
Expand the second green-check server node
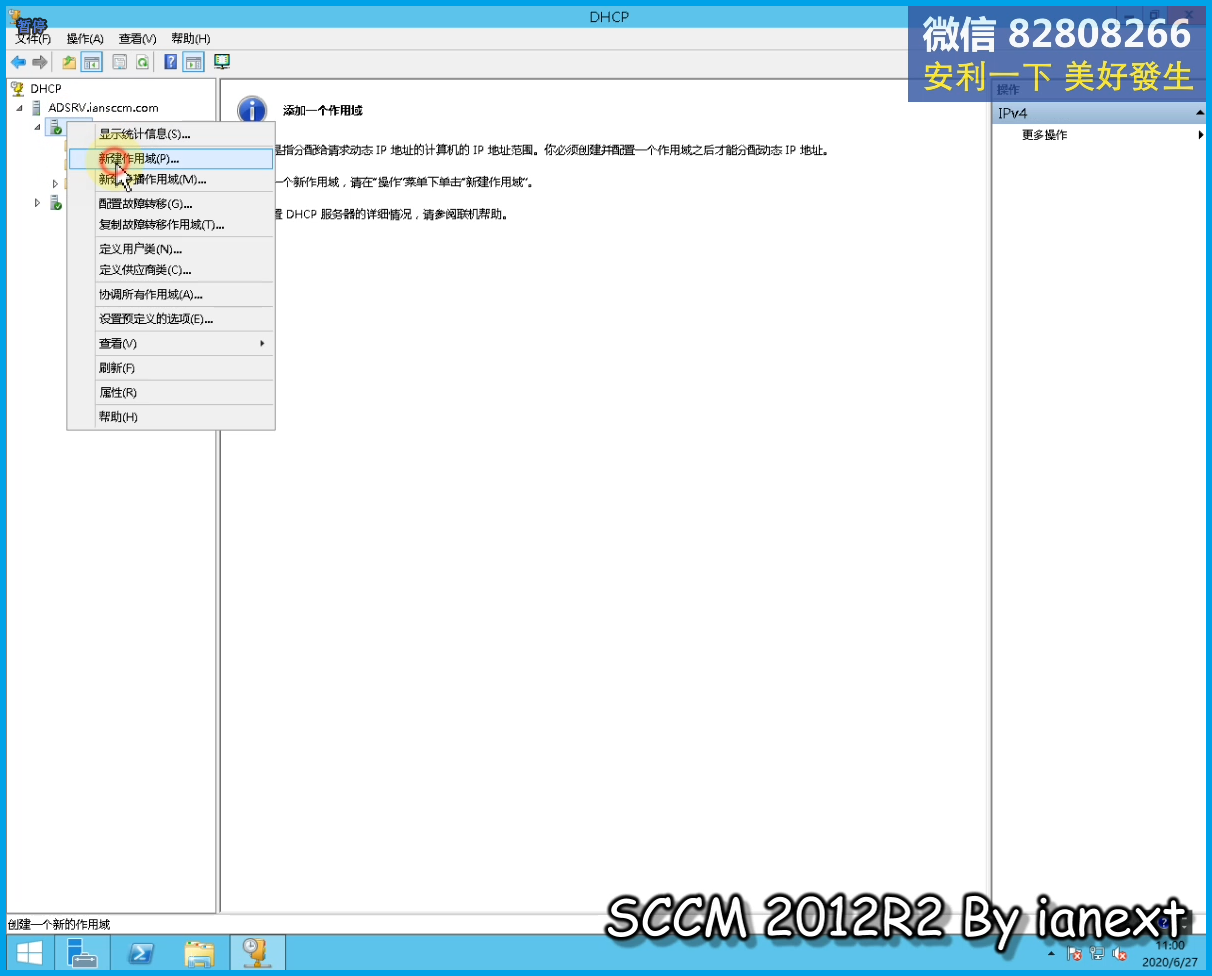tap(37, 203)
